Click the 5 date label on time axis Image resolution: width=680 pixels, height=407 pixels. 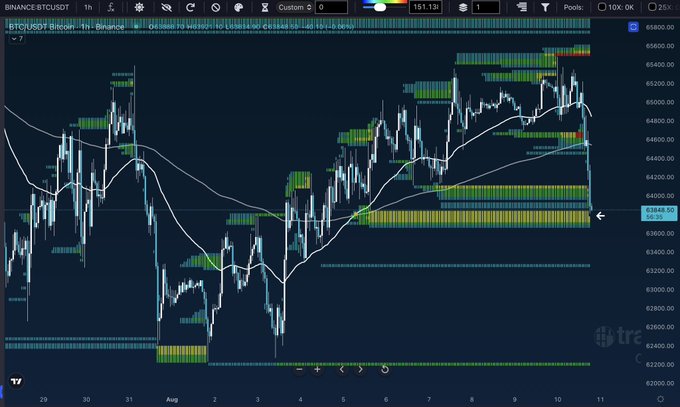[343, 399]
